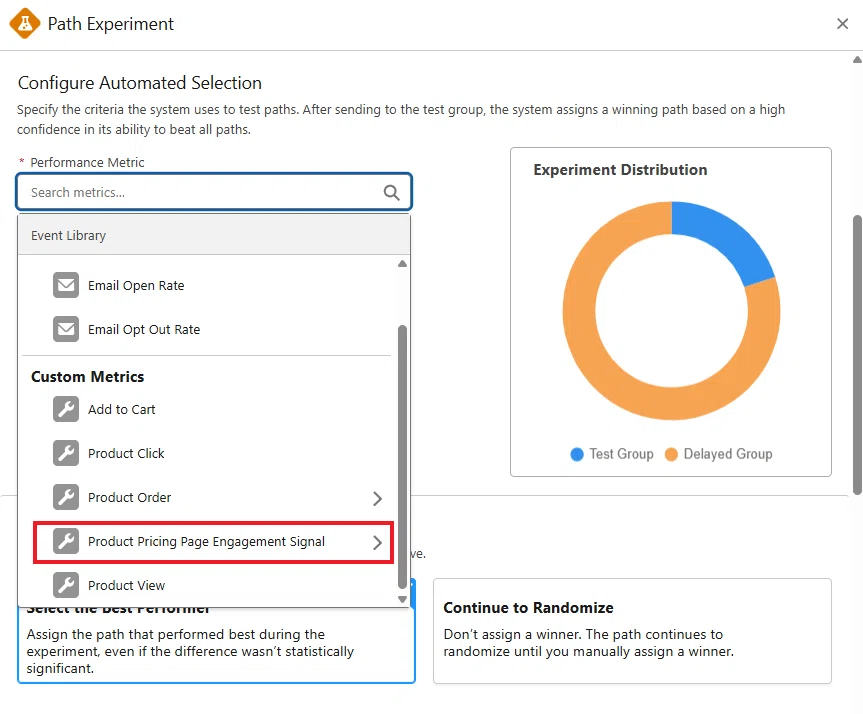Click the envelope icon beside Email Open Rate
The width and height of the screenshot is (863, 714).
66,285
